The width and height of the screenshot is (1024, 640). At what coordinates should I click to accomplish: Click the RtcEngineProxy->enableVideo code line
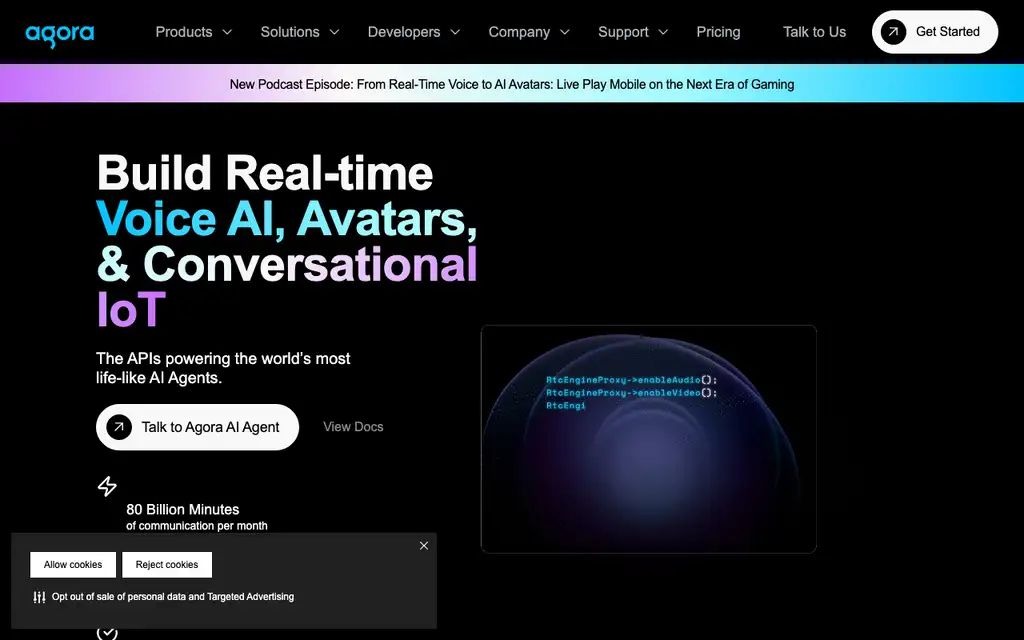click(632, 392)
